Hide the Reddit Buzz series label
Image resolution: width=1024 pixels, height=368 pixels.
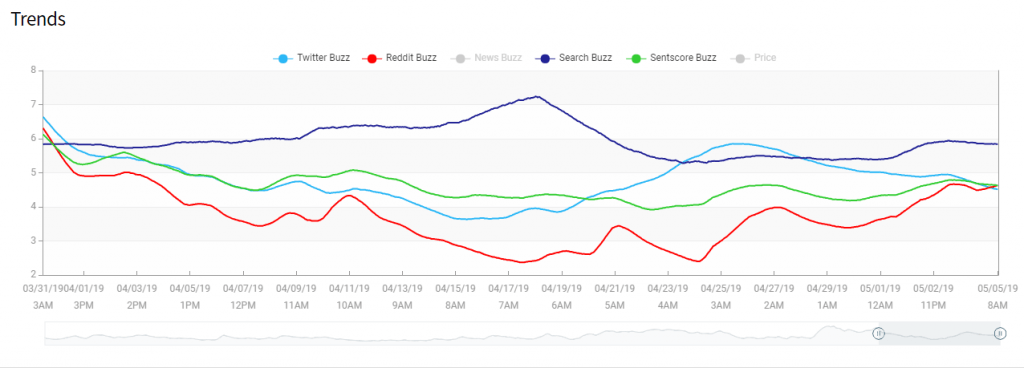click(412, 58)
